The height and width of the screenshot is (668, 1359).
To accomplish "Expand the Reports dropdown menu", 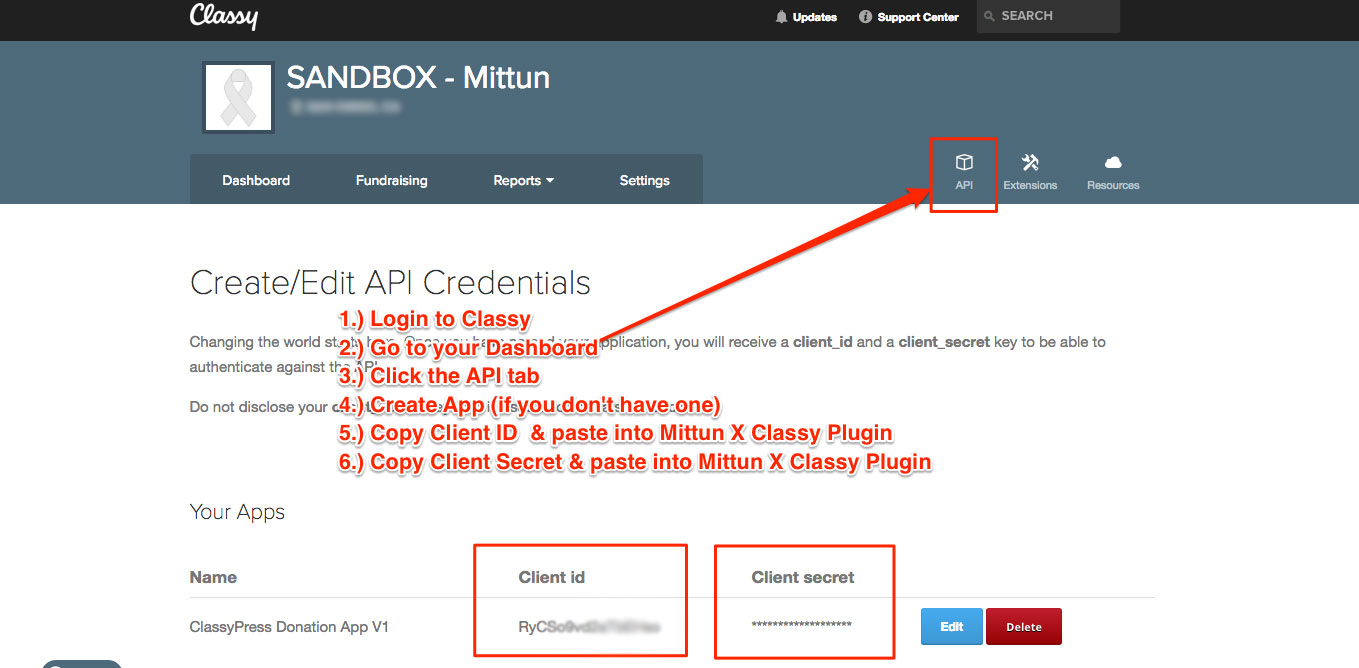I will click(524, 180).
